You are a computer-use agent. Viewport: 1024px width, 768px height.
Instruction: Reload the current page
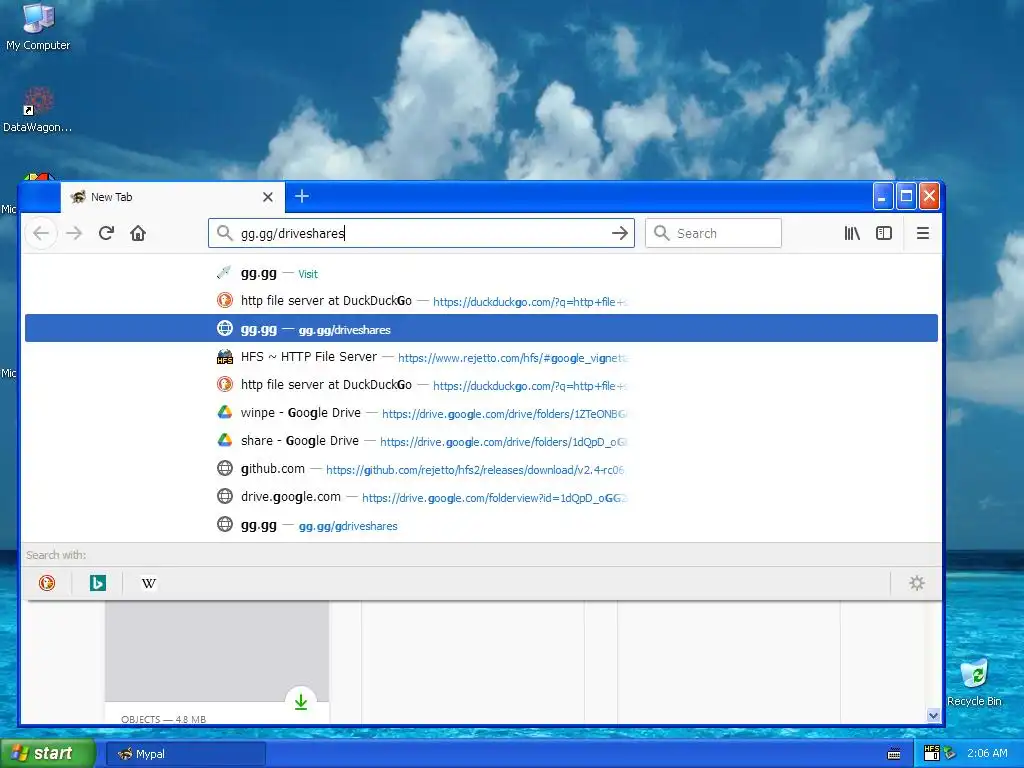(x=106, y=233)
